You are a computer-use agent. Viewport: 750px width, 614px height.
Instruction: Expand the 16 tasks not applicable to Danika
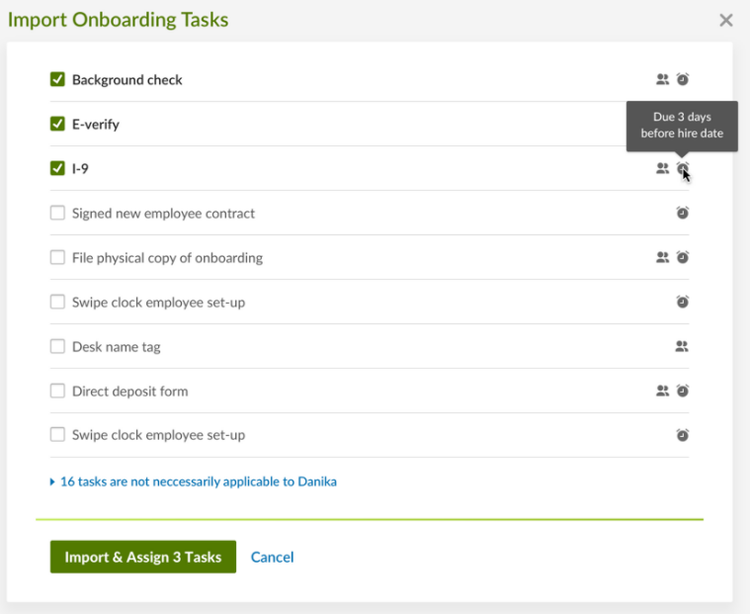[x=193, y=482]
